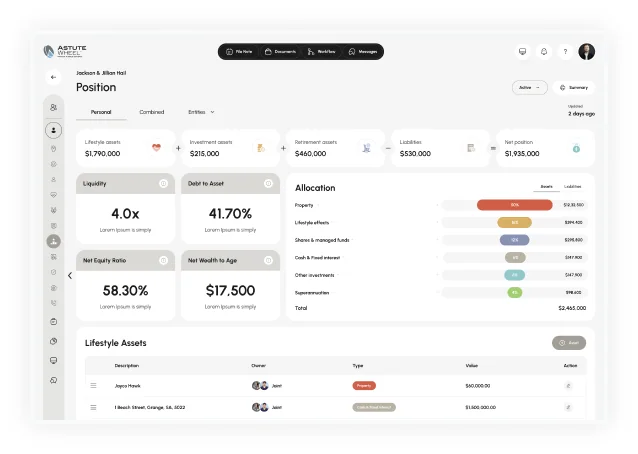Click the yellow Lifestyle effects allocation bar
Image resolution: width=638 pixels, height=454 pixels.
pyautogui.click(x=514, y=222)
